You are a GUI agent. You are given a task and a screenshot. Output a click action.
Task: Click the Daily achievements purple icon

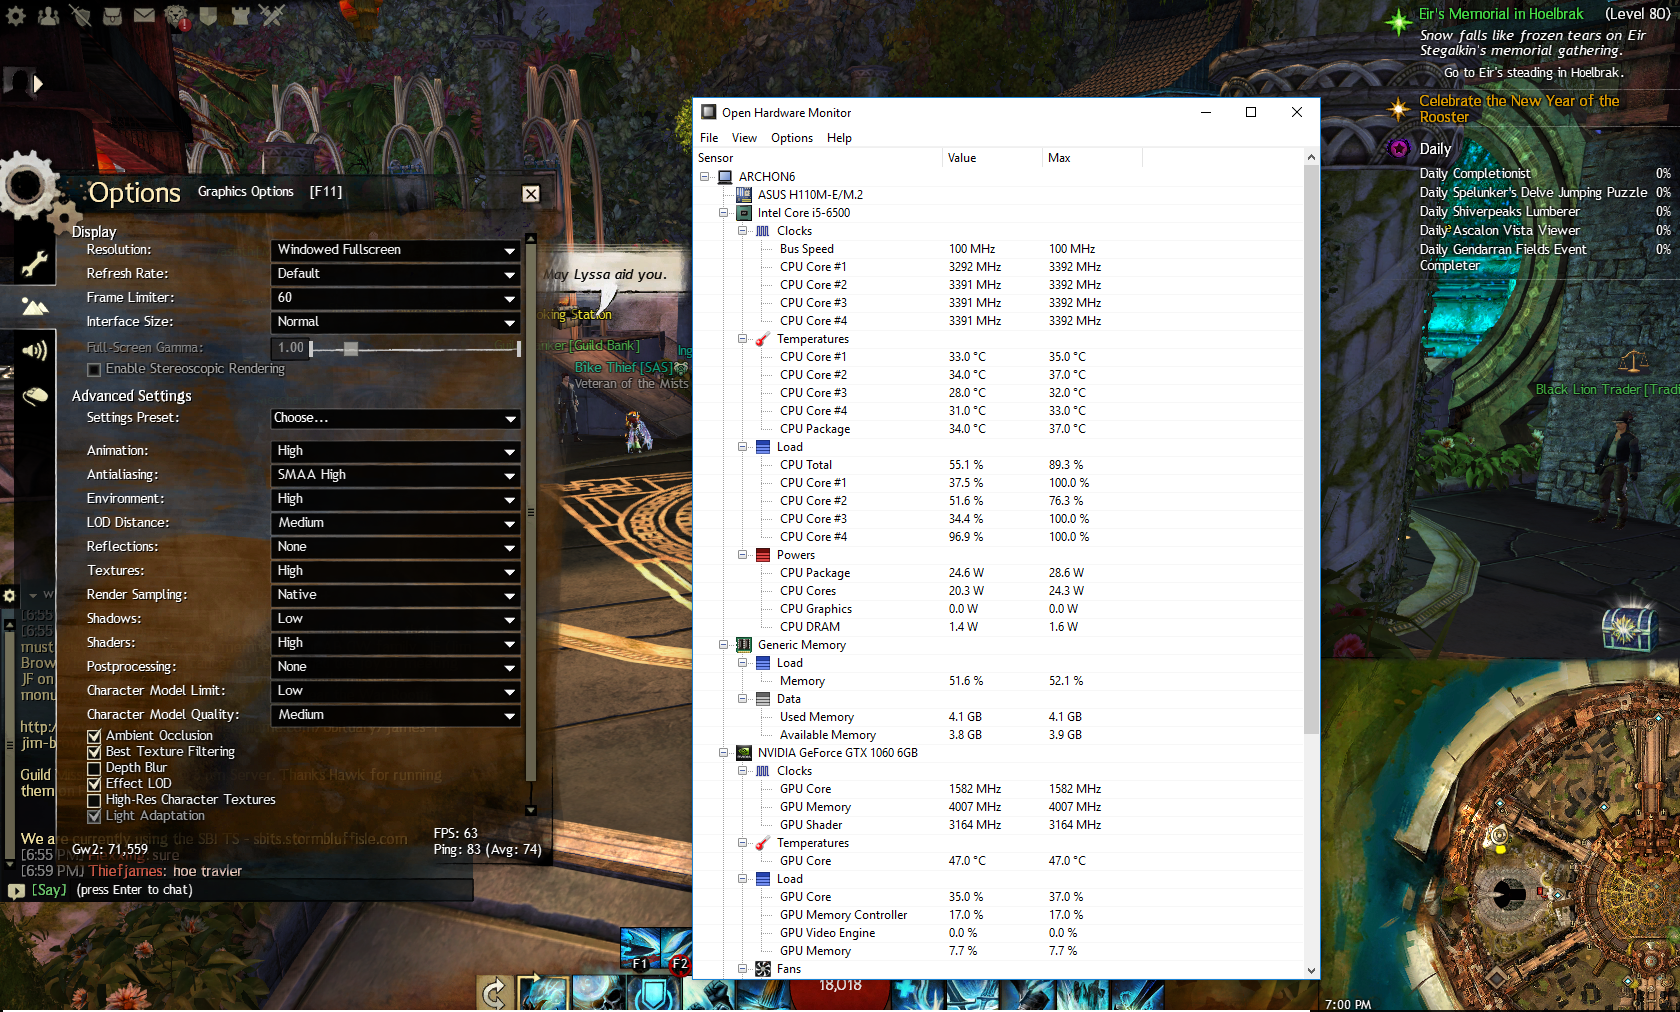tap(1399, 149)
